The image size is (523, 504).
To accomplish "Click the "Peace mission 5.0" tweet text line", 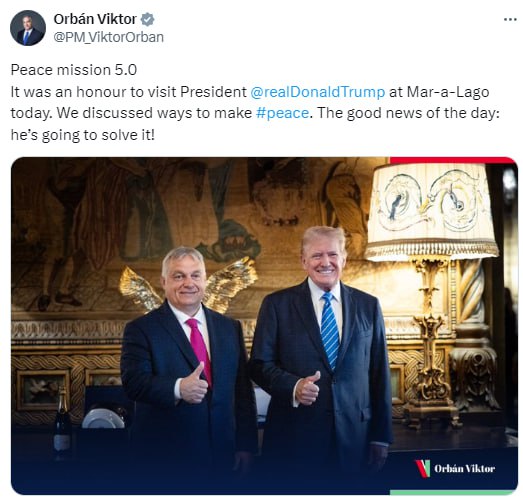I will 74,70.
